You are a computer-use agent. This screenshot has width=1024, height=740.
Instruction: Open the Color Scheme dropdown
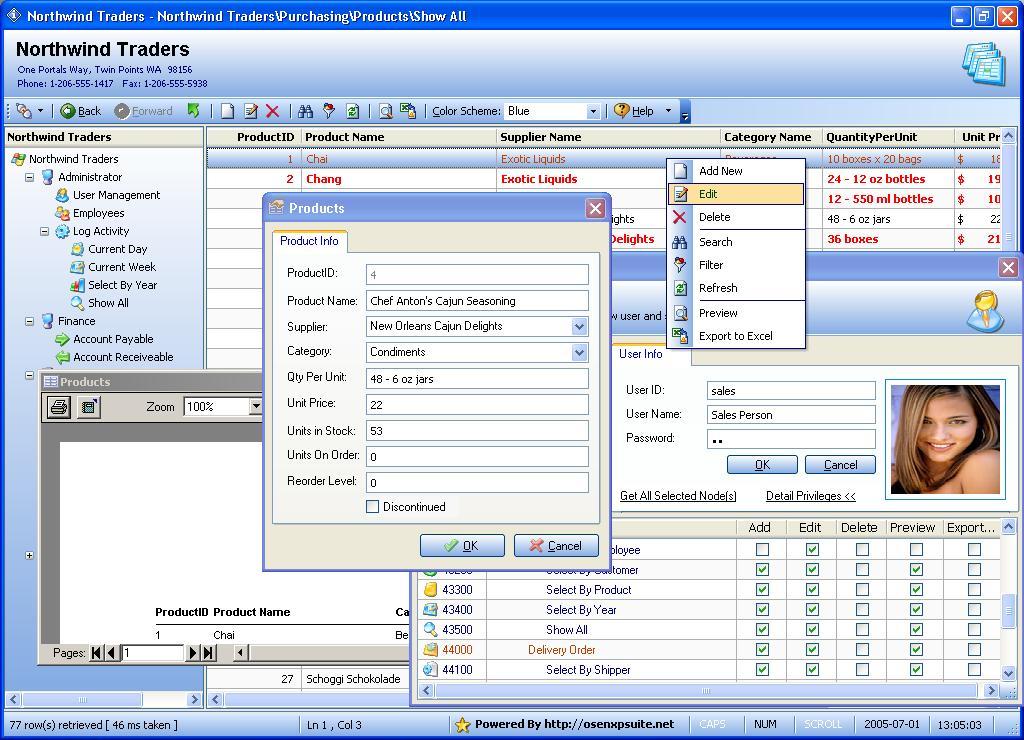[592, 111]
